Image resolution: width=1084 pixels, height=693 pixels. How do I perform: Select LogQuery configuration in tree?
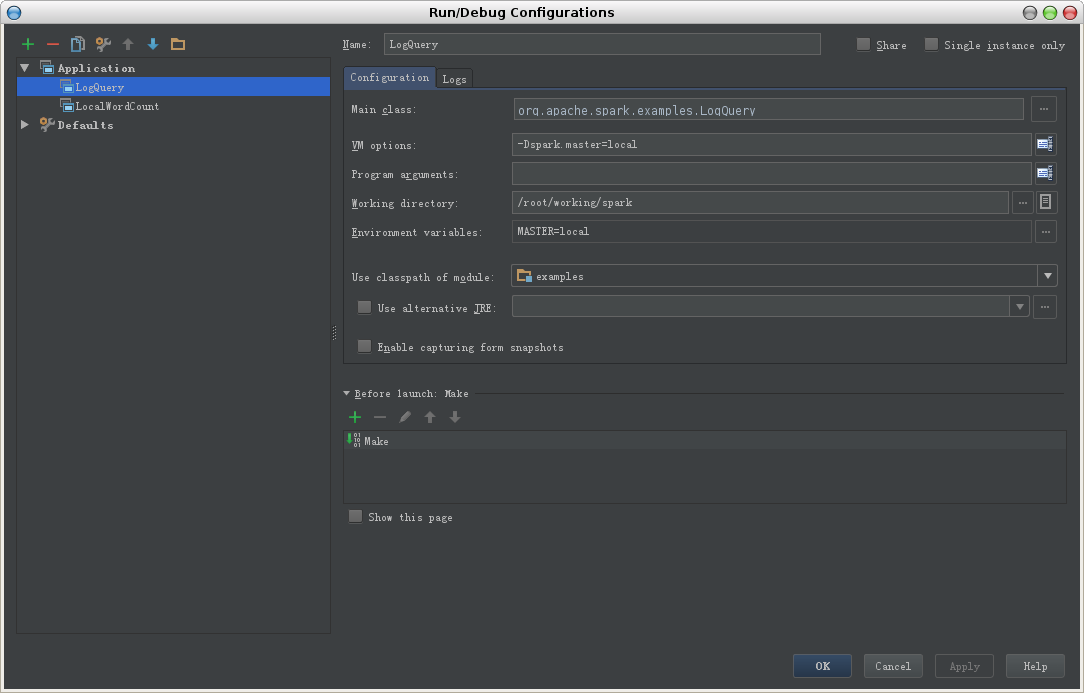pyautogui.click(x=174, y=86)
